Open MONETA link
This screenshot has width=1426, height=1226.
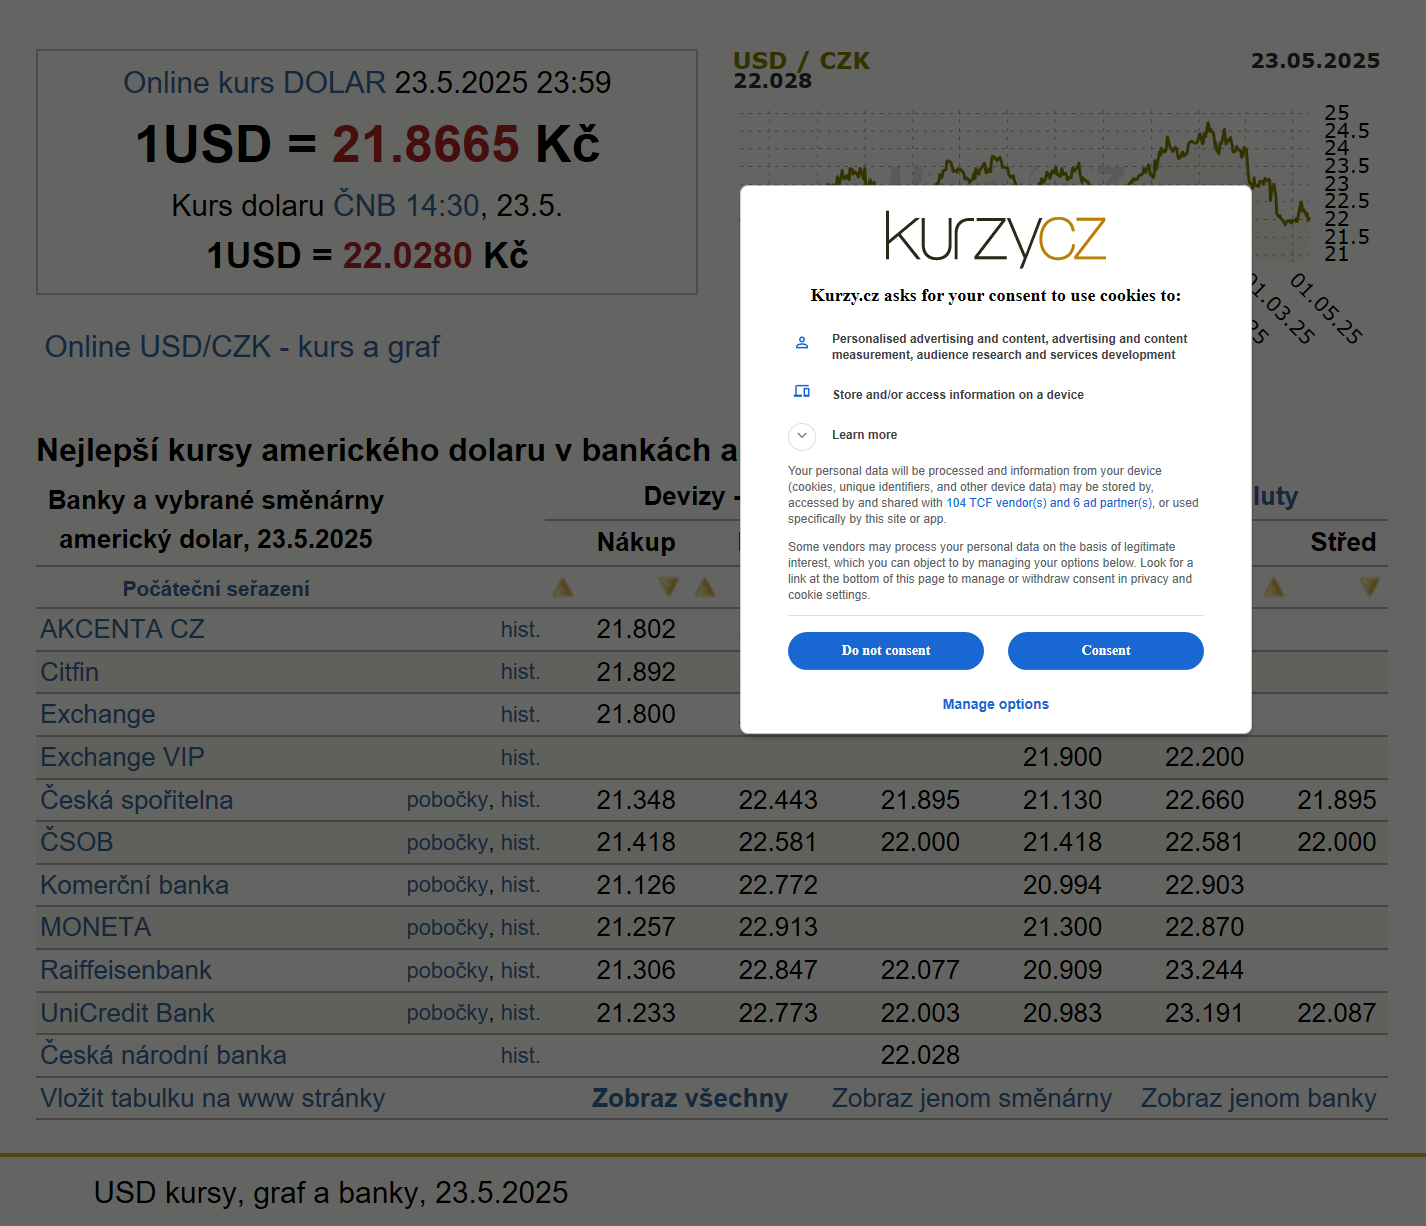pyautogui.click(x=95, y=927)
